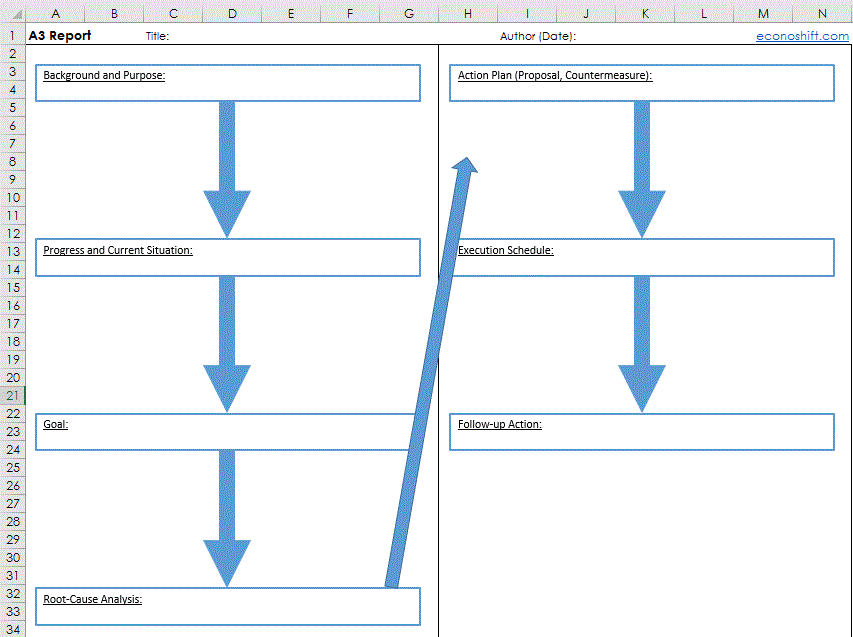Select column F header
Screen dimensions: 853x637
(350, 14)
